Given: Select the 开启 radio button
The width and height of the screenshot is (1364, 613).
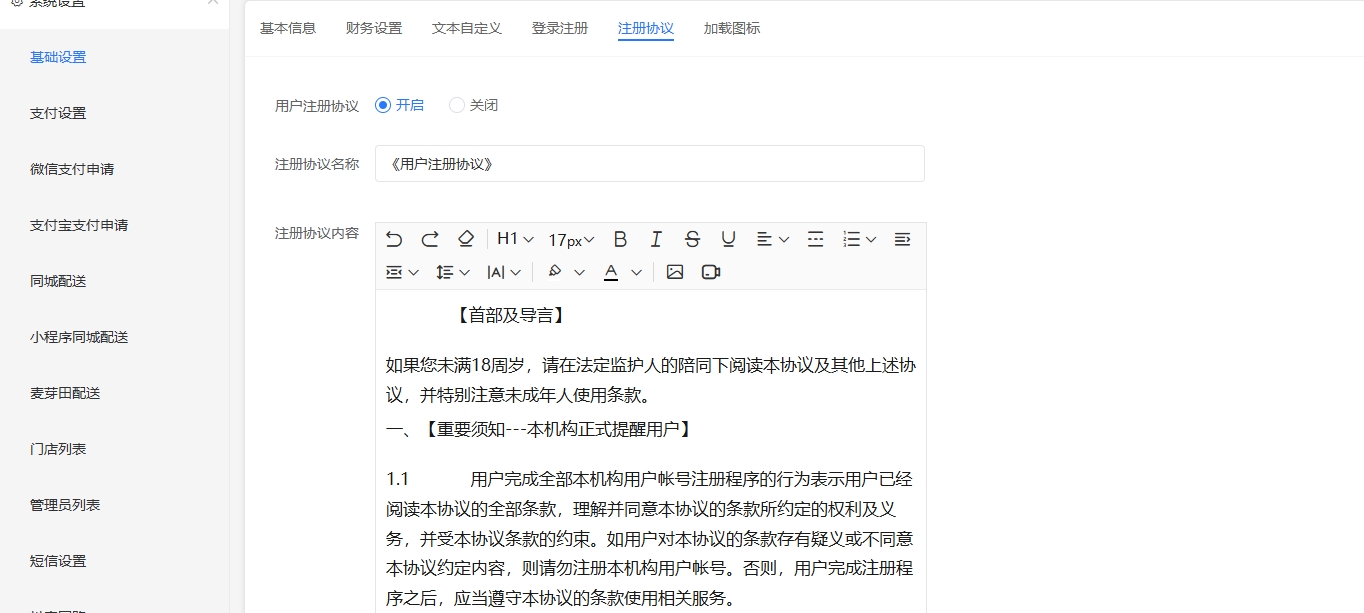Looking at the screenshot, I should pyautogui.click(x=383, y=105).
